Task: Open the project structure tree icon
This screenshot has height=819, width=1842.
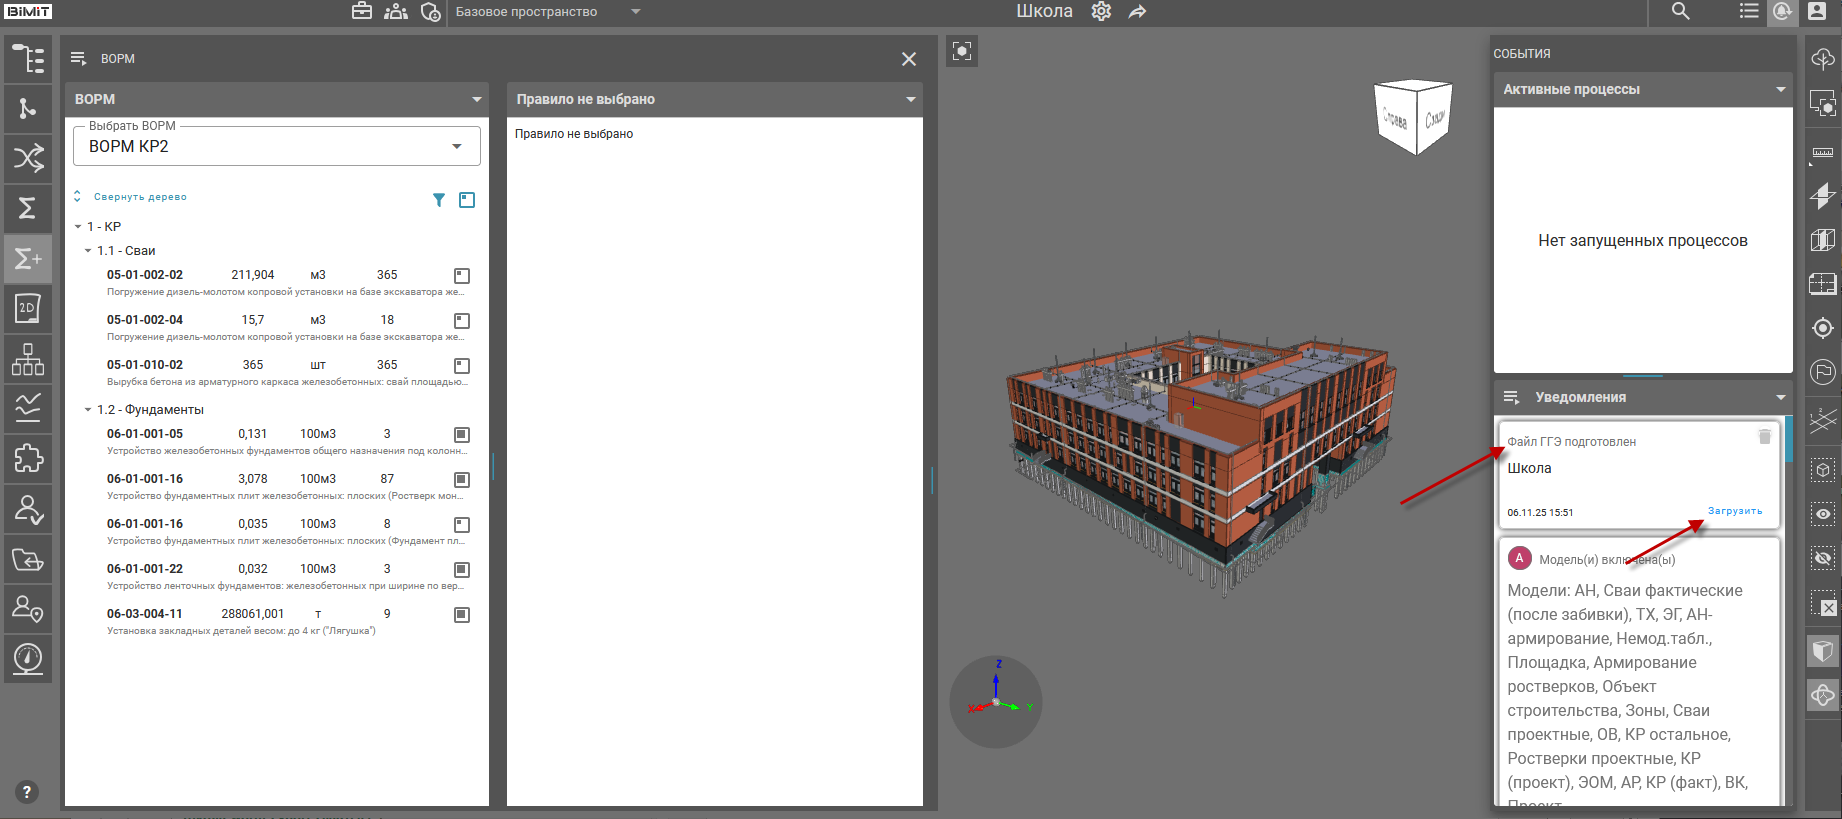Action: tap(28, 59)
